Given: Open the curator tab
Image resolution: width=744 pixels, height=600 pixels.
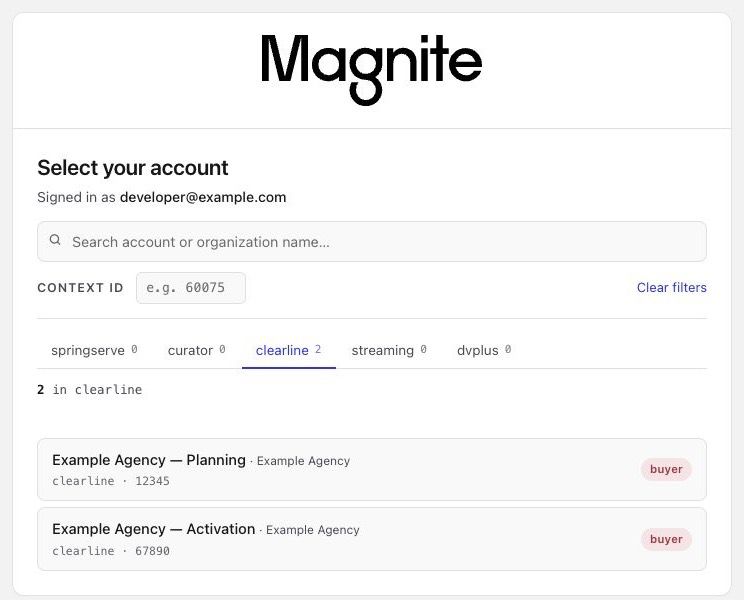Looking at the screenshot, I should 196,351.
